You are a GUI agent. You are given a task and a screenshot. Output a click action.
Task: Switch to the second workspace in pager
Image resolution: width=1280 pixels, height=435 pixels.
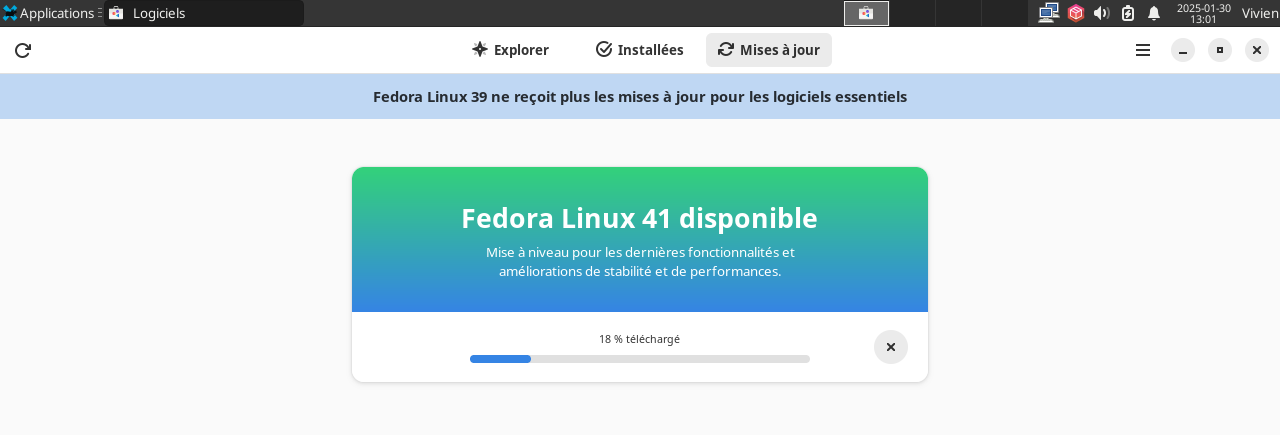coord(912,13)
